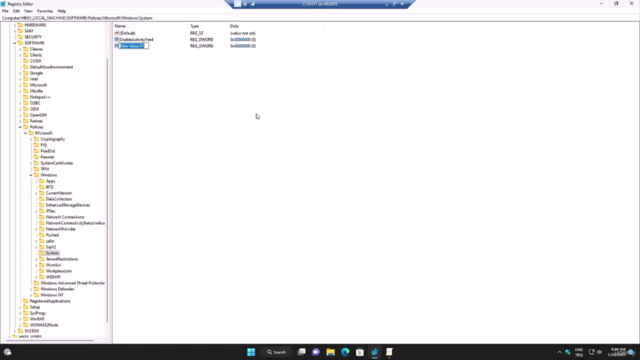Click the pin icon on remote session bar
640x360 pixels.
click(x=238, y=4)
